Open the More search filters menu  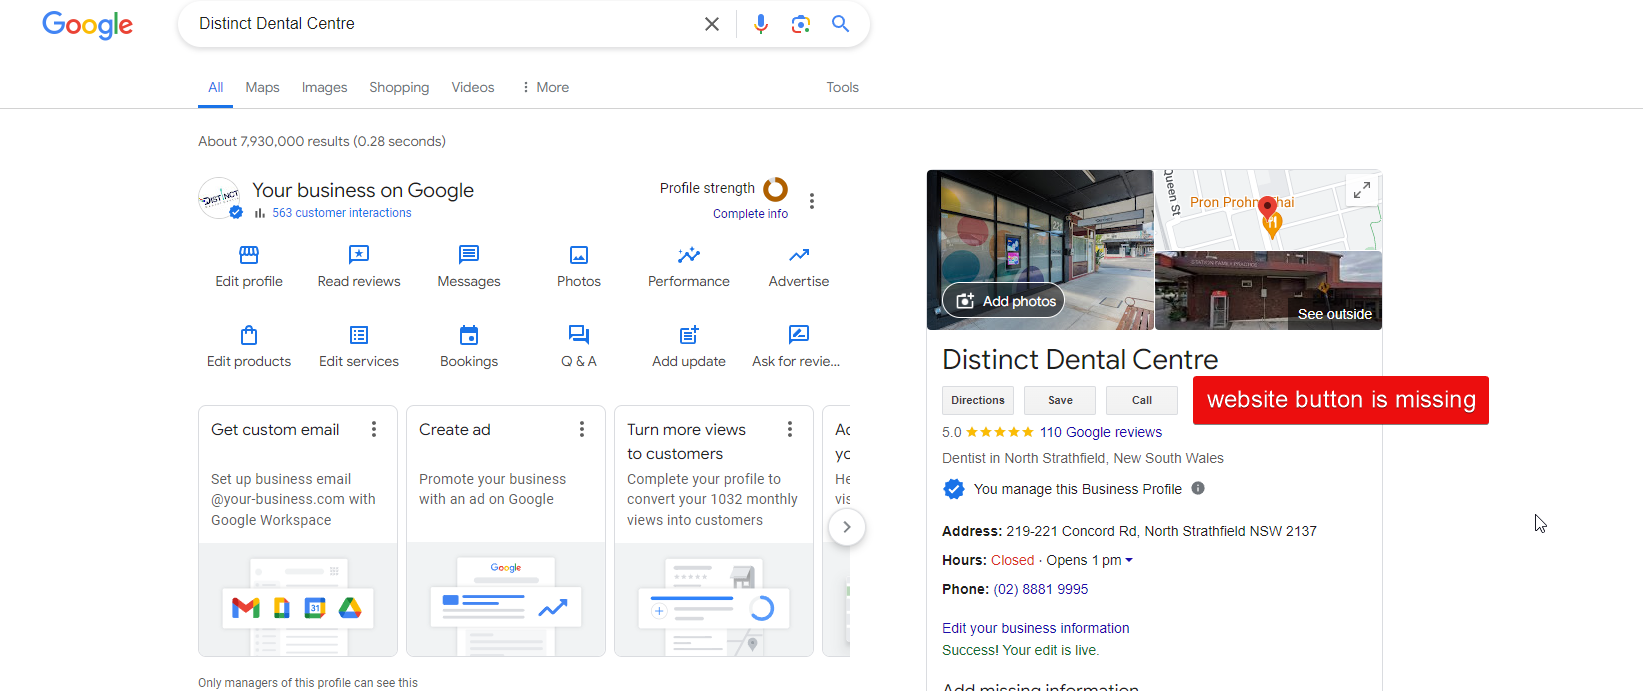pos(545,88)
